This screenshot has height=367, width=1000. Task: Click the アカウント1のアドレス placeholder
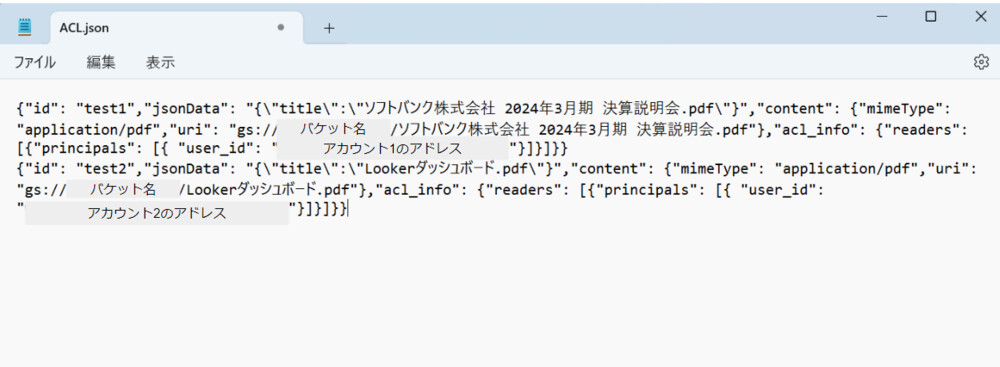tap(392, 149)
